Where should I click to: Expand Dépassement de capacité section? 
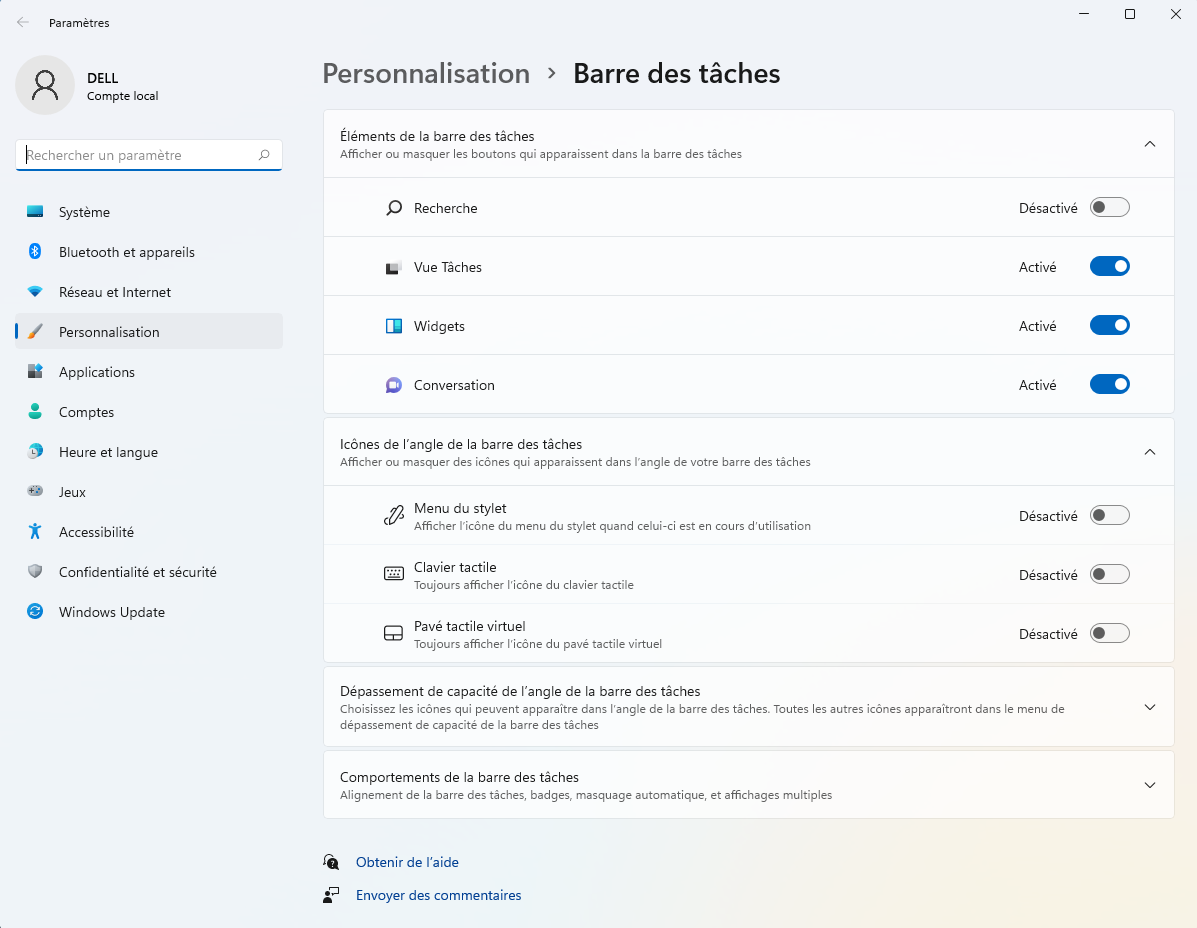click(x=1150, y=707)
